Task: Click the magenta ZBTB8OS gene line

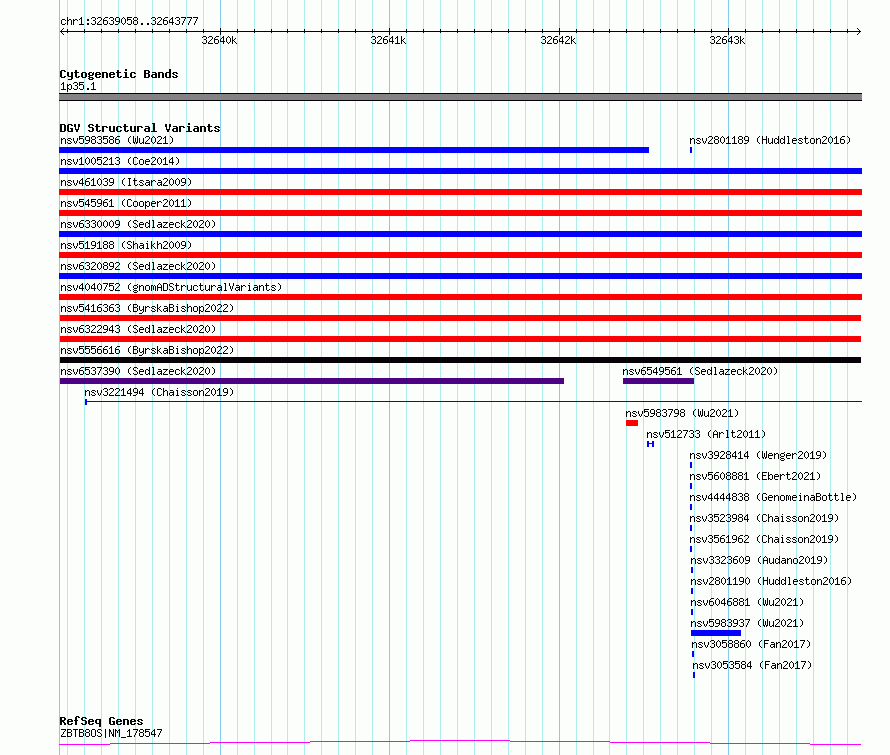Action: [460, 742]
